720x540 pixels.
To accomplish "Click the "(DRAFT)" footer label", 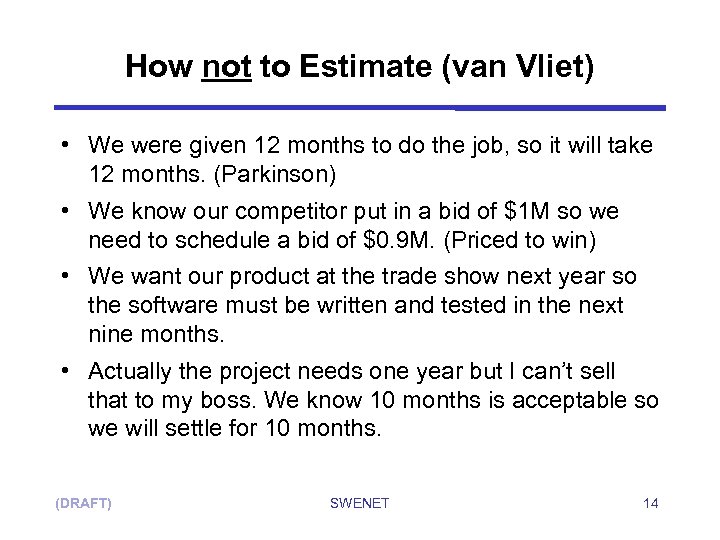I will click(x=83, y=503).
